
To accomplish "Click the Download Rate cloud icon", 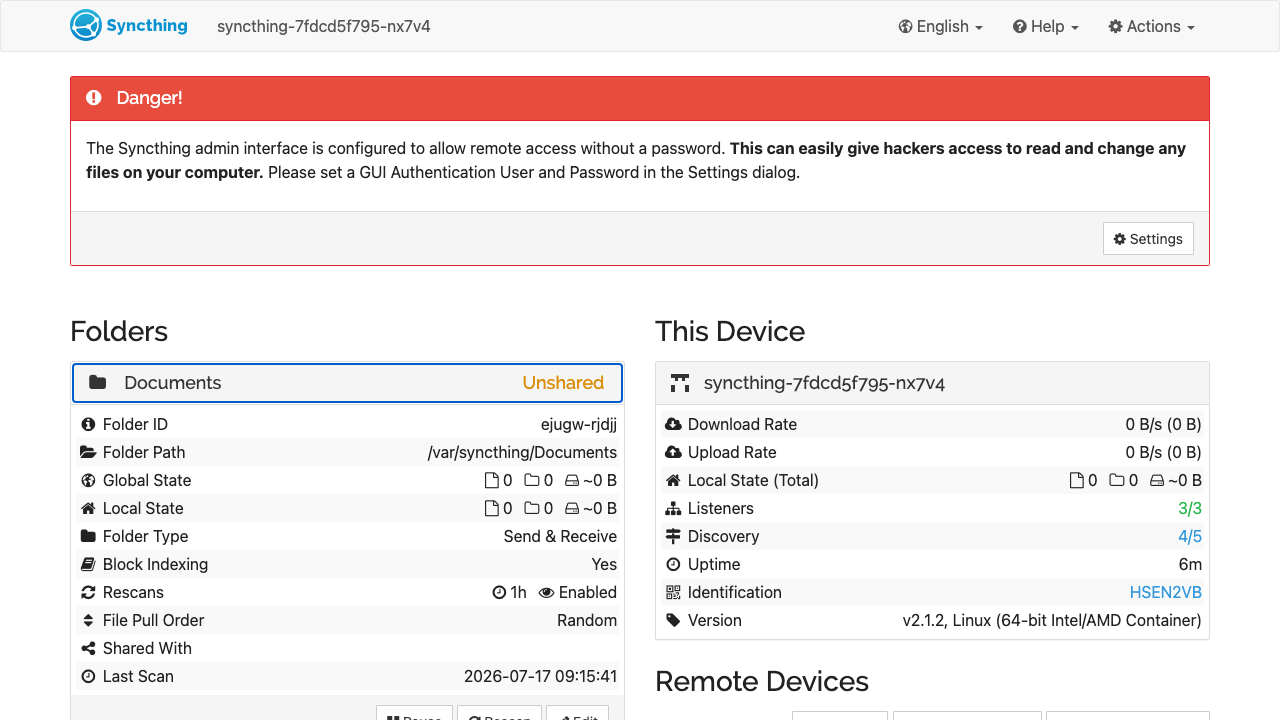I will [673, 424].
